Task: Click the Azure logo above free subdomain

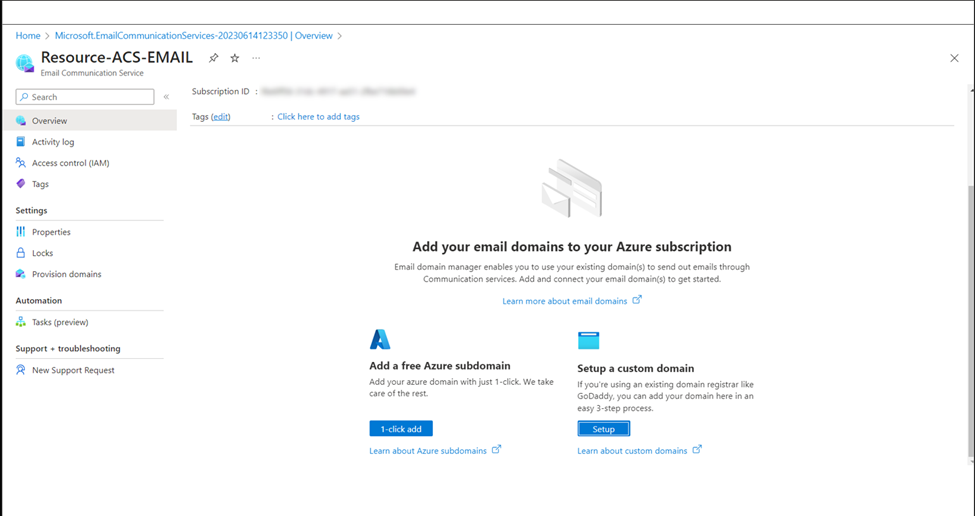Action: tap(380, 339)
